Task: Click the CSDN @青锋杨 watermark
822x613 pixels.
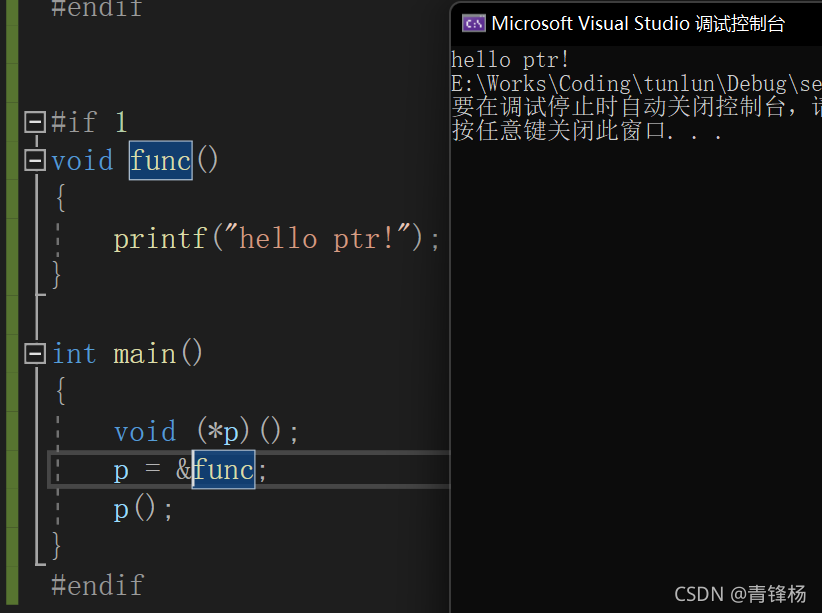Action: click(740, 594)
